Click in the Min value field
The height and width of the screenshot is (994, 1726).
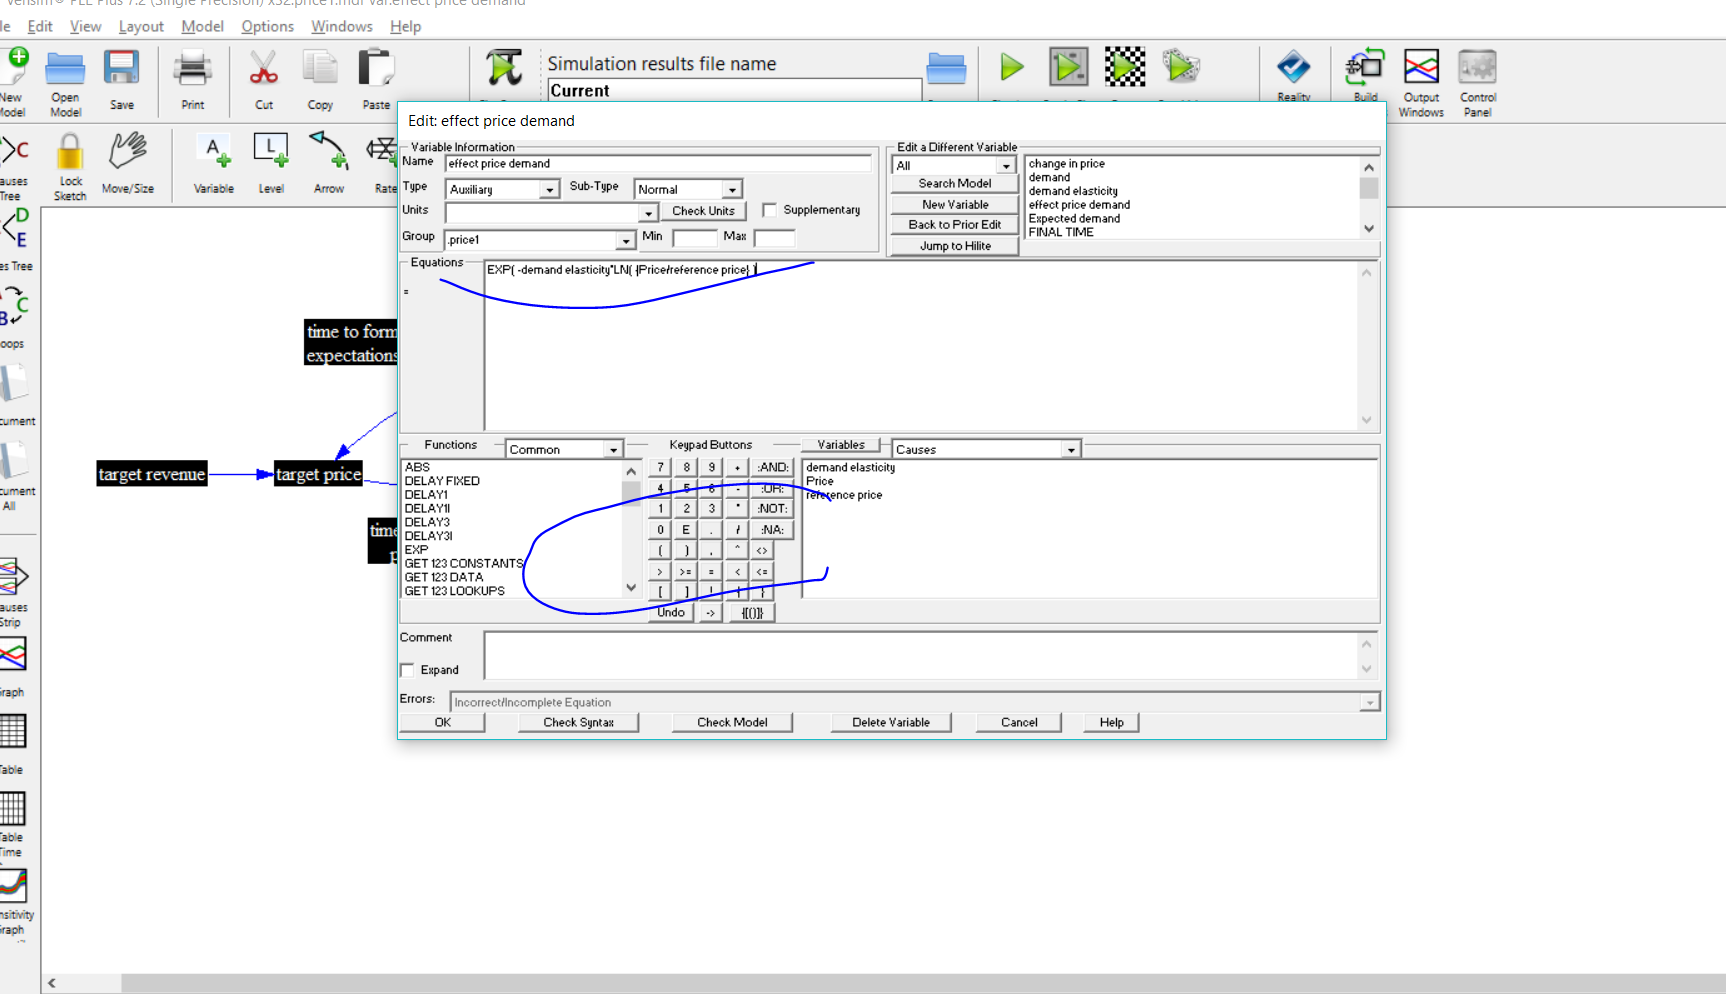[695, 238]
